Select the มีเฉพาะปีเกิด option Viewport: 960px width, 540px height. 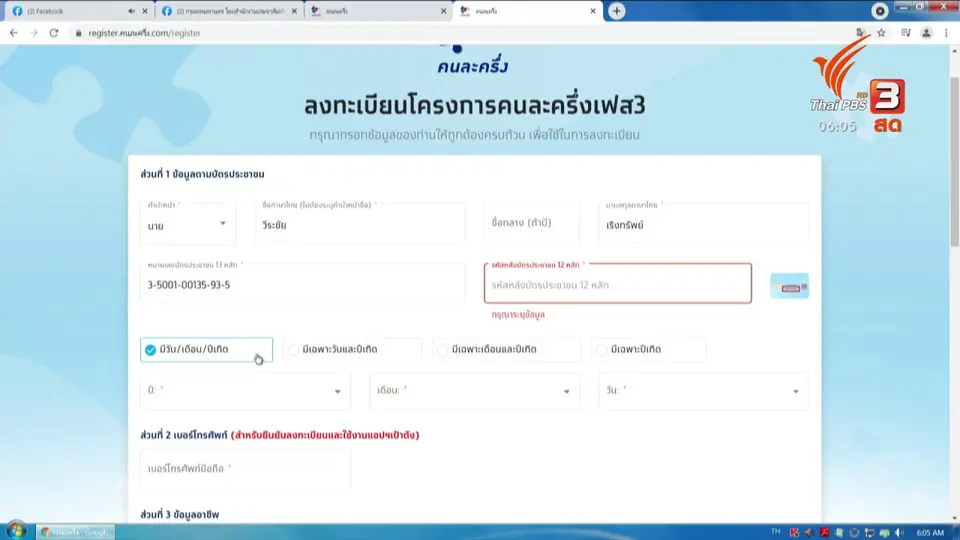coord(648,350)
